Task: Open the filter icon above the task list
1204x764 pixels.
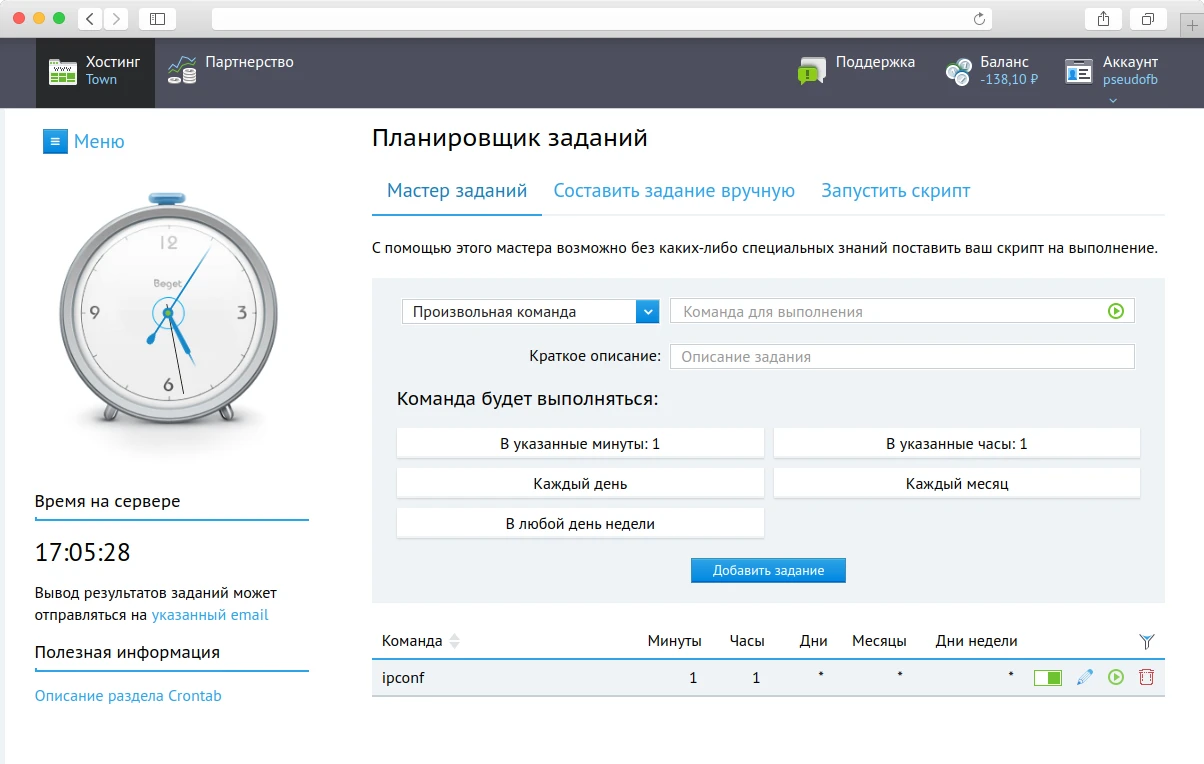Action: click(1147, 640)
